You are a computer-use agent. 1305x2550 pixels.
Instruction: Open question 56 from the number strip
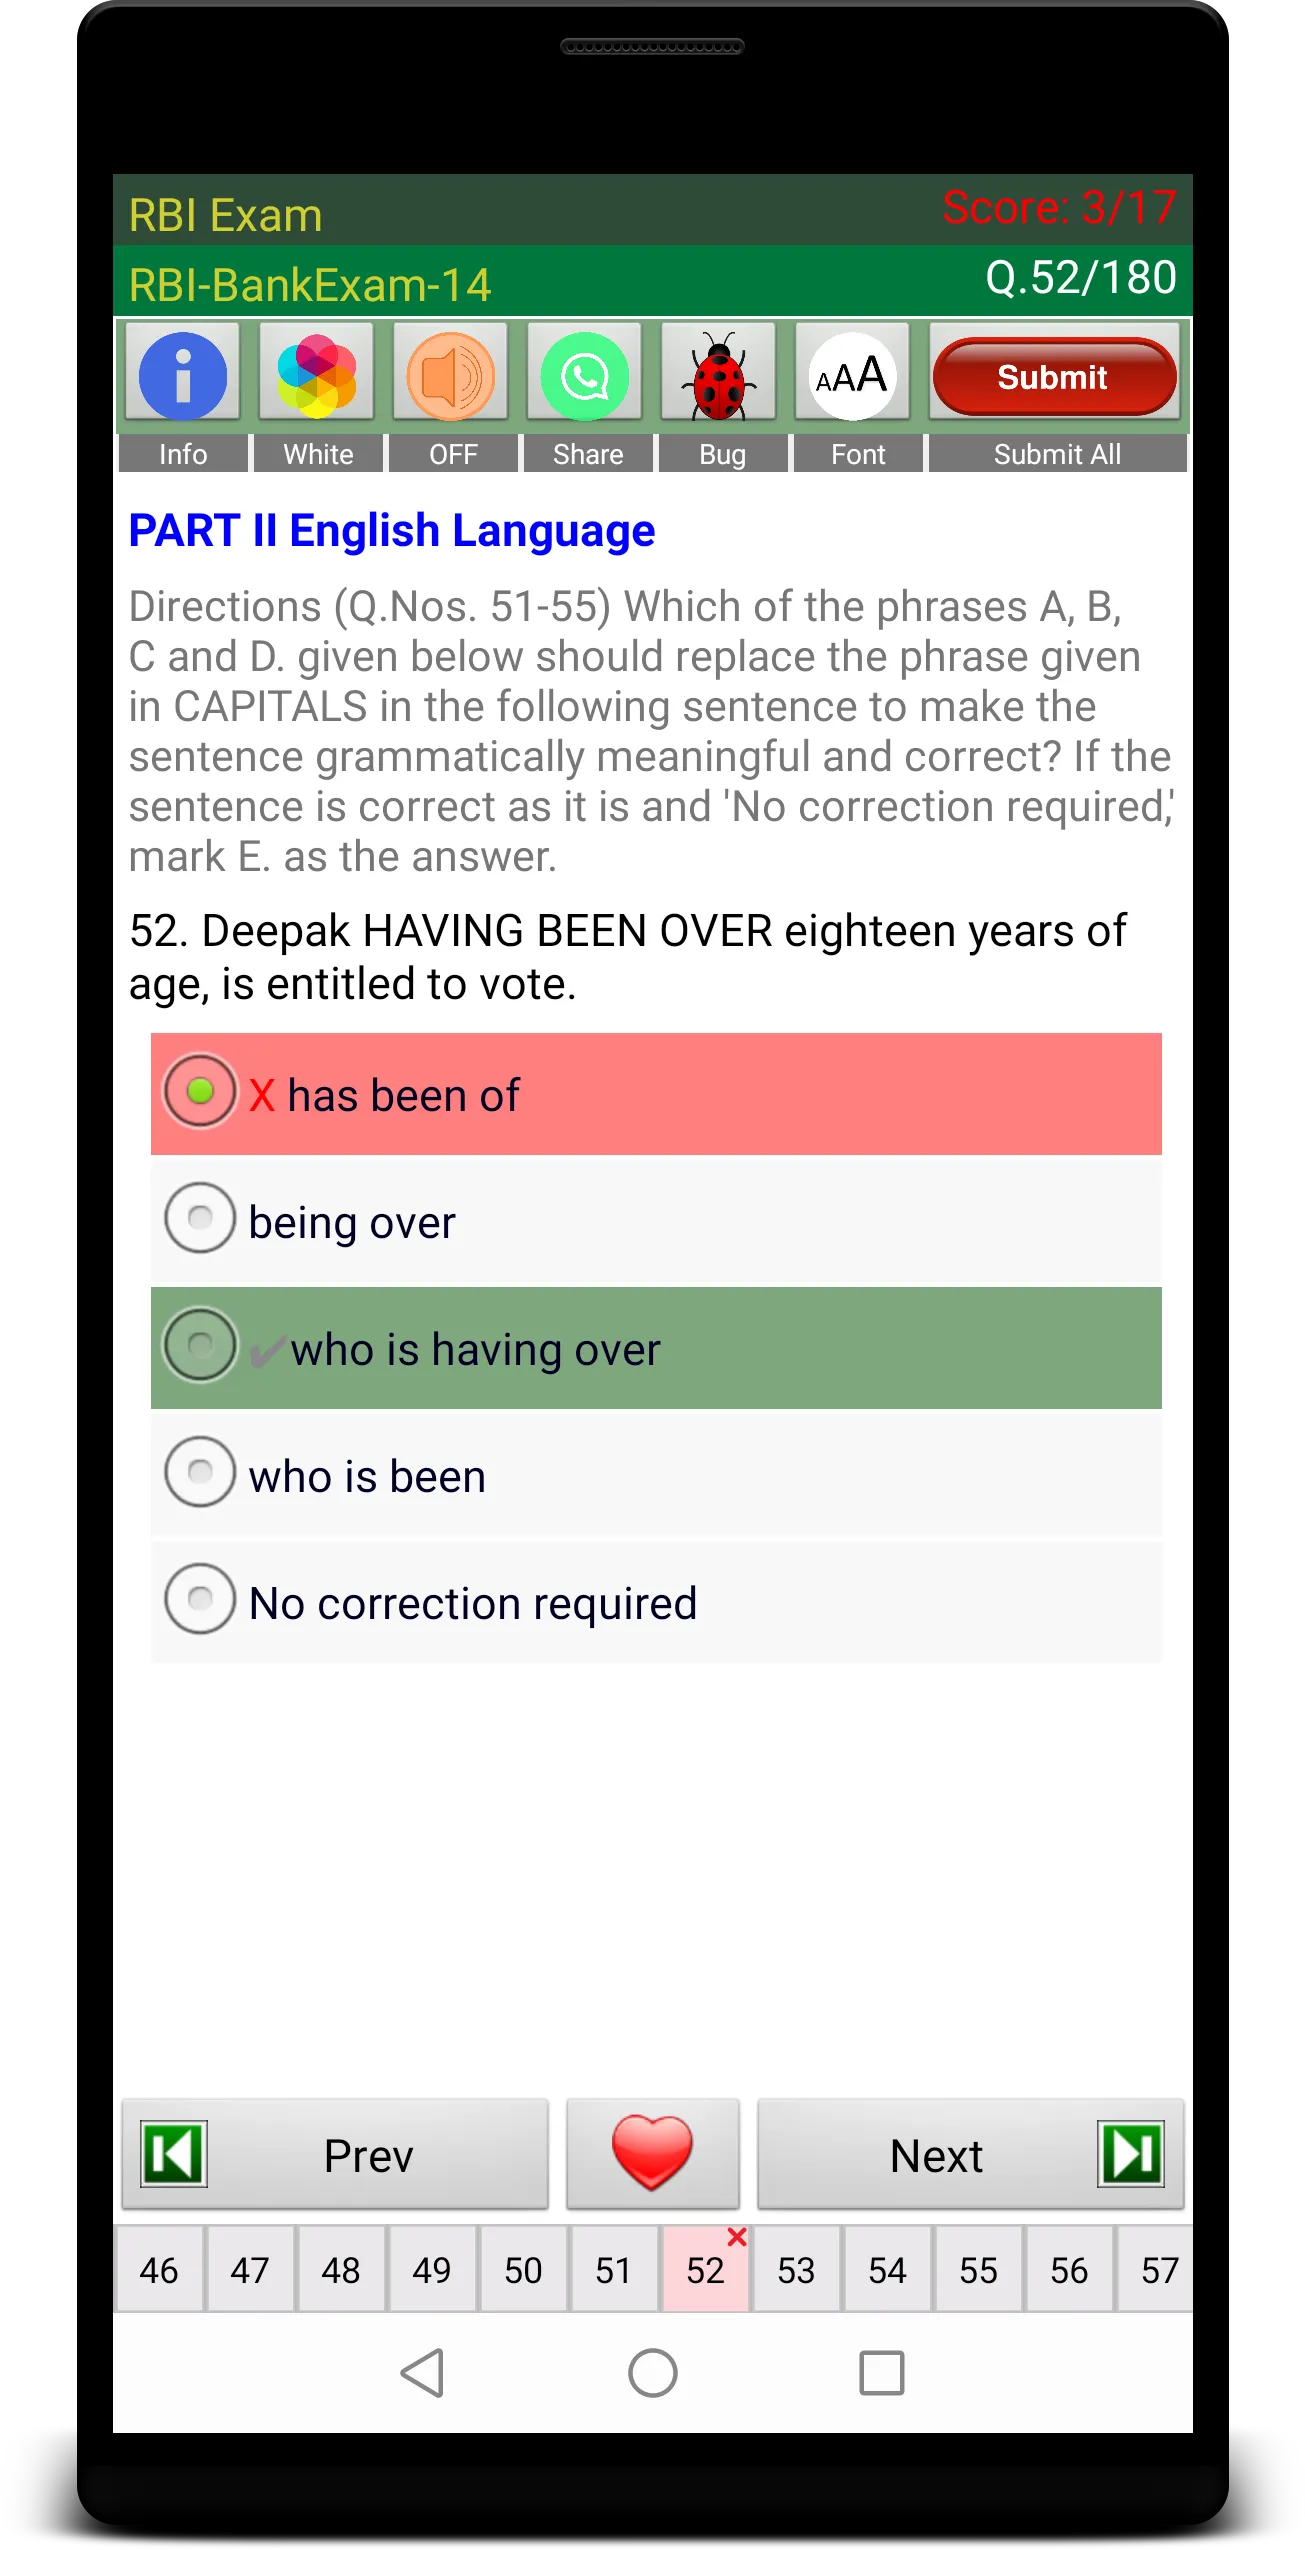click(x=1069, y=2269)
